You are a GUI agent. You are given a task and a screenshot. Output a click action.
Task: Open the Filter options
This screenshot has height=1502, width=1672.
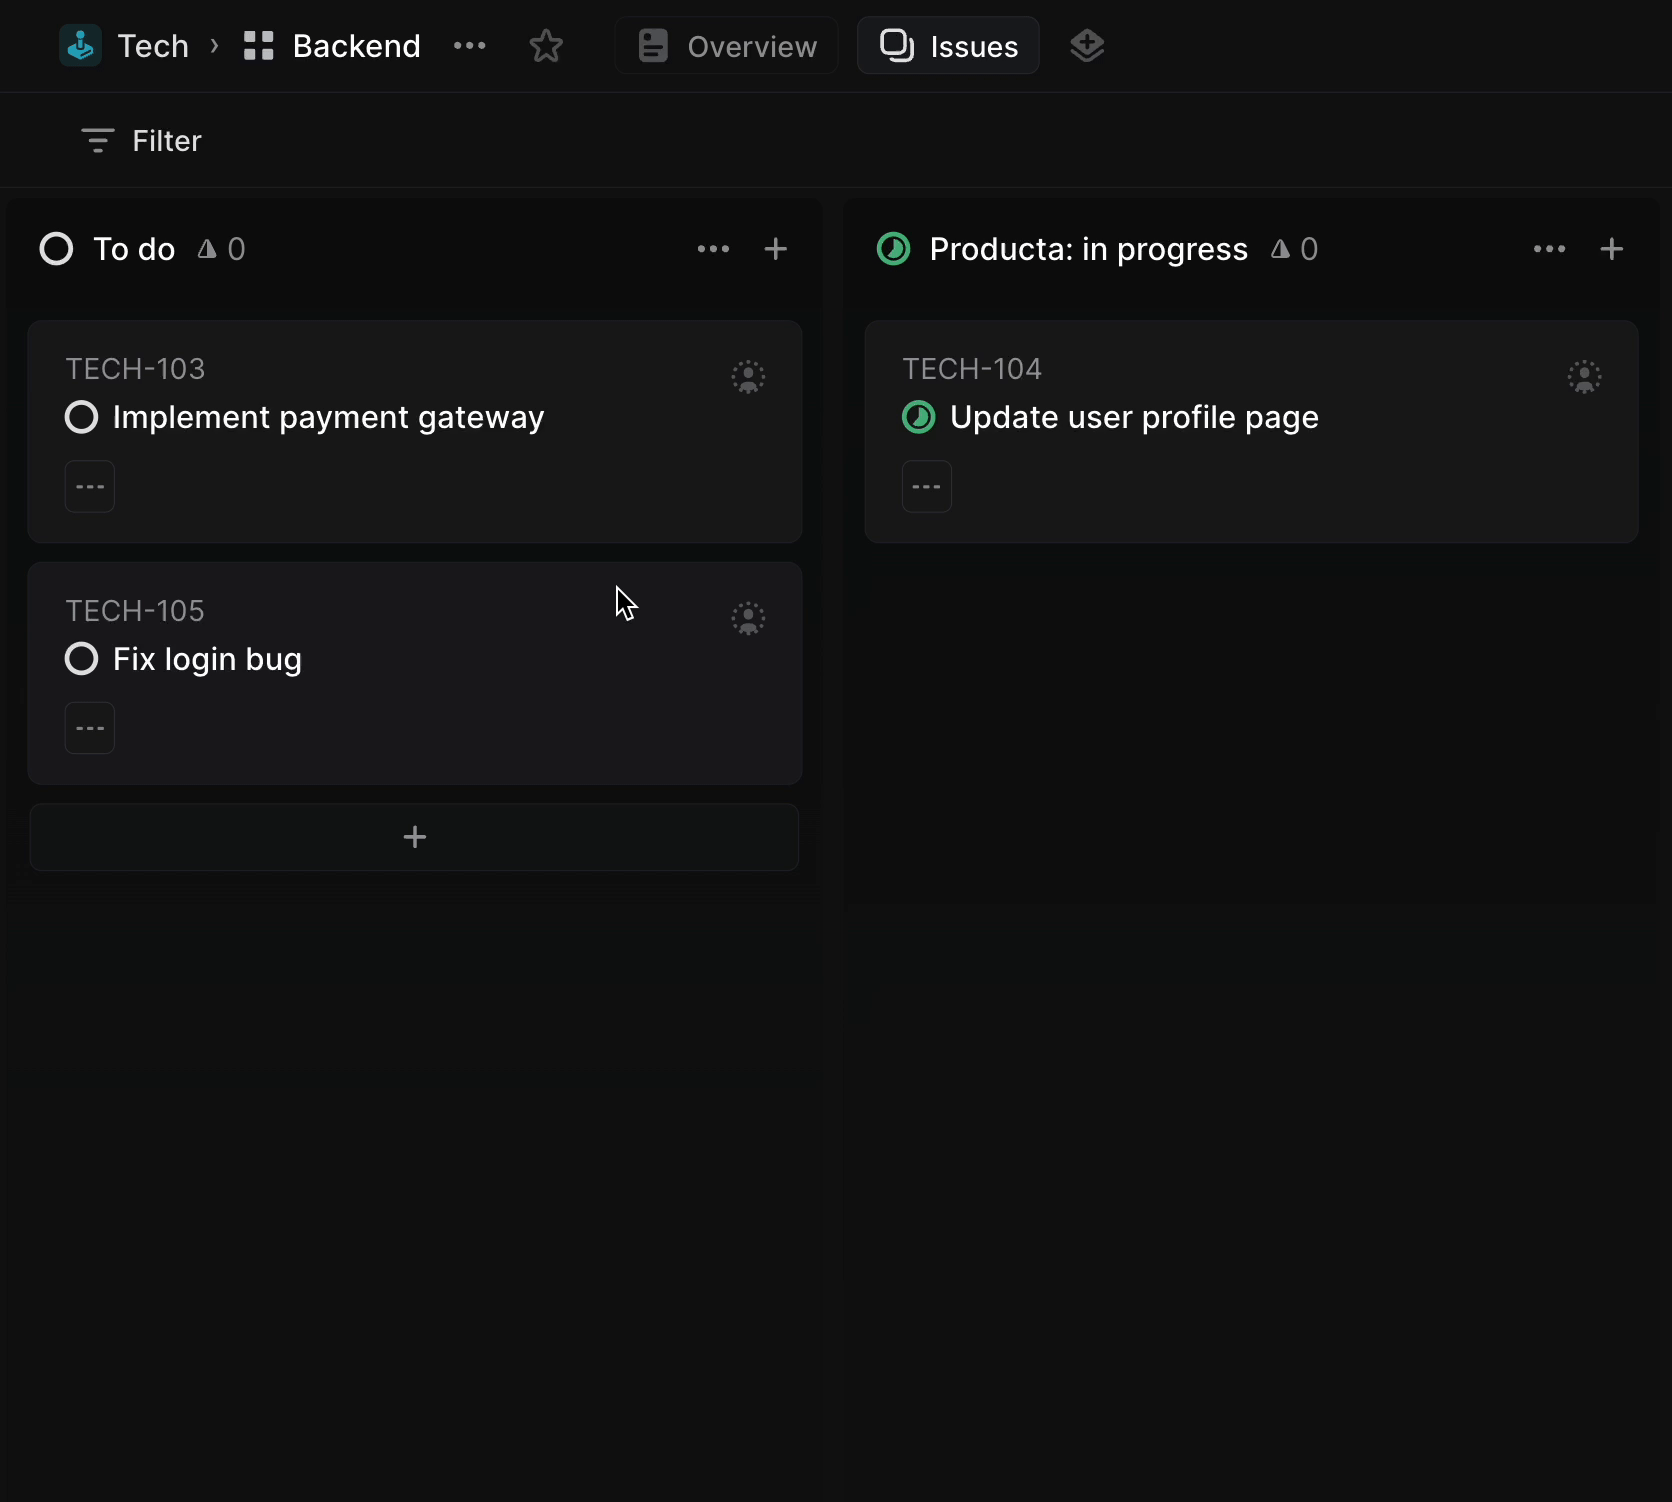141,141
